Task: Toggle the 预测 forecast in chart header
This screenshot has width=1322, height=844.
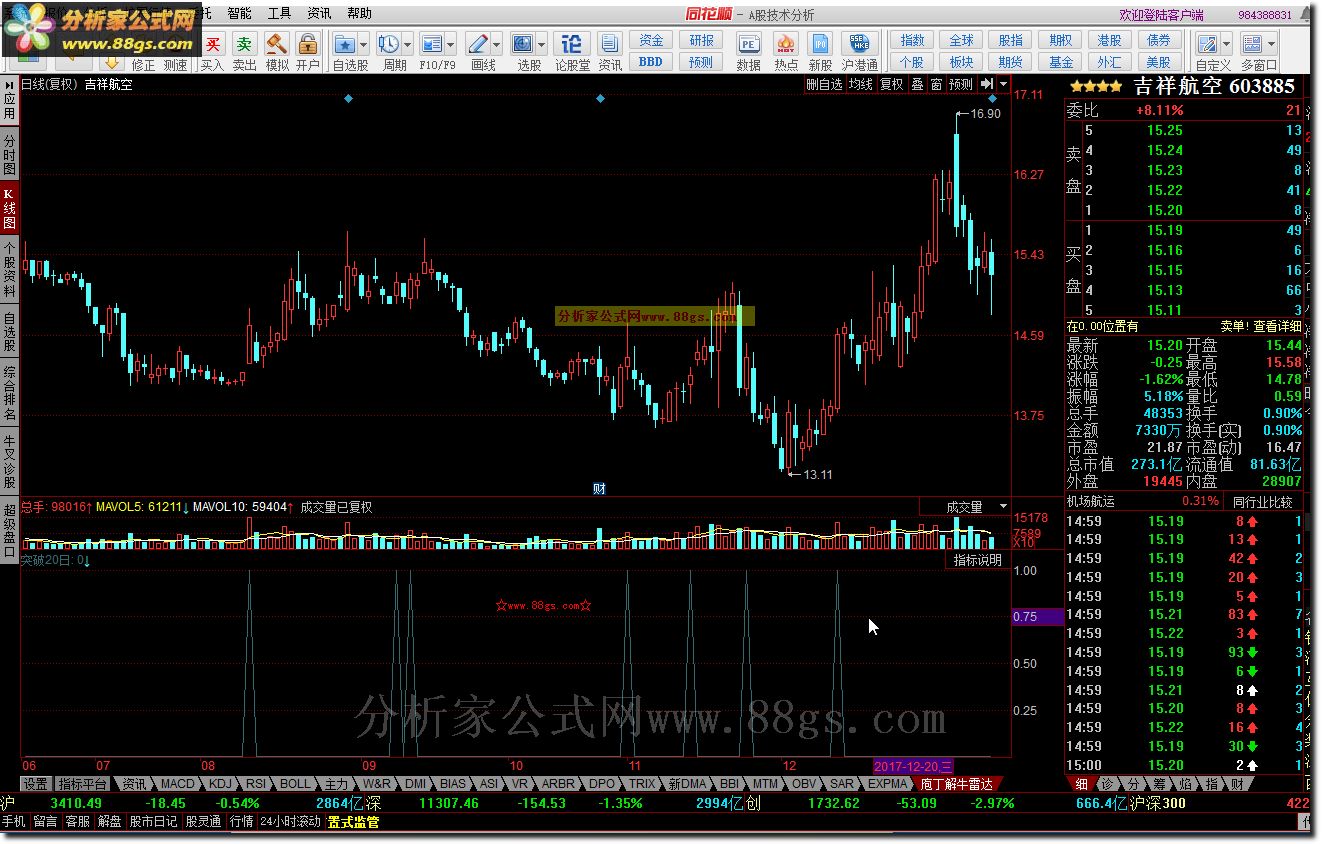Action: [x=961, y=85]
